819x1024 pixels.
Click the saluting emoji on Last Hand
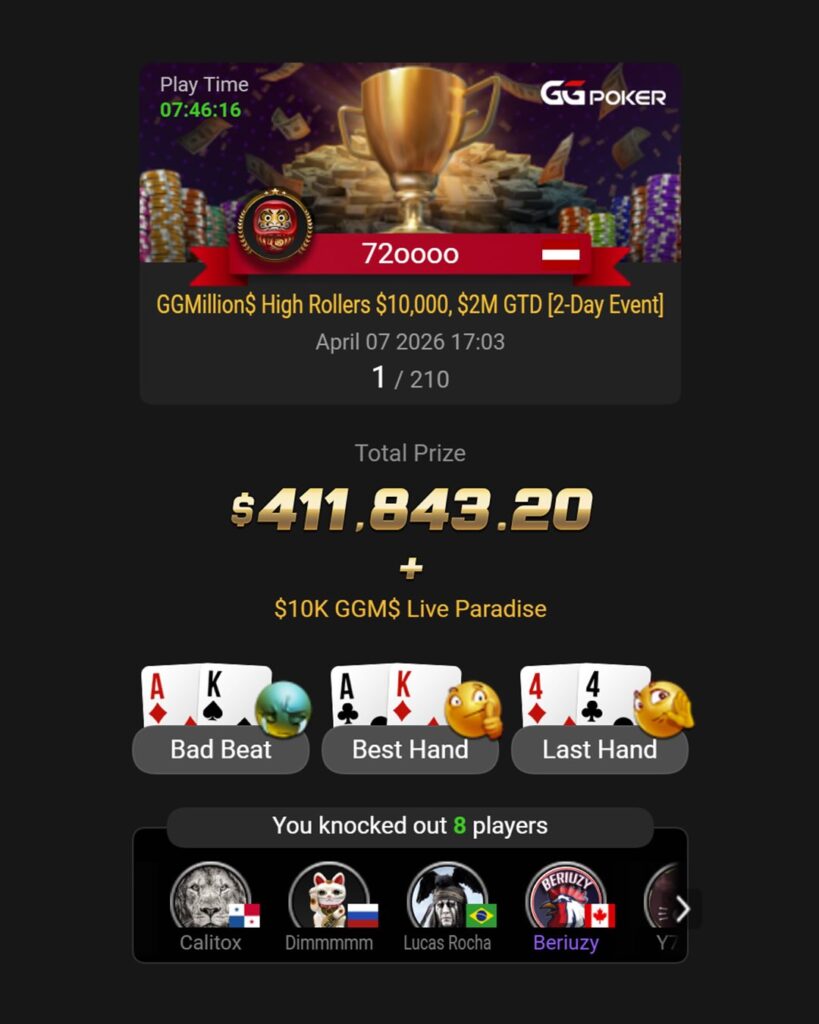pyautogui.click(x=663, y=709)
